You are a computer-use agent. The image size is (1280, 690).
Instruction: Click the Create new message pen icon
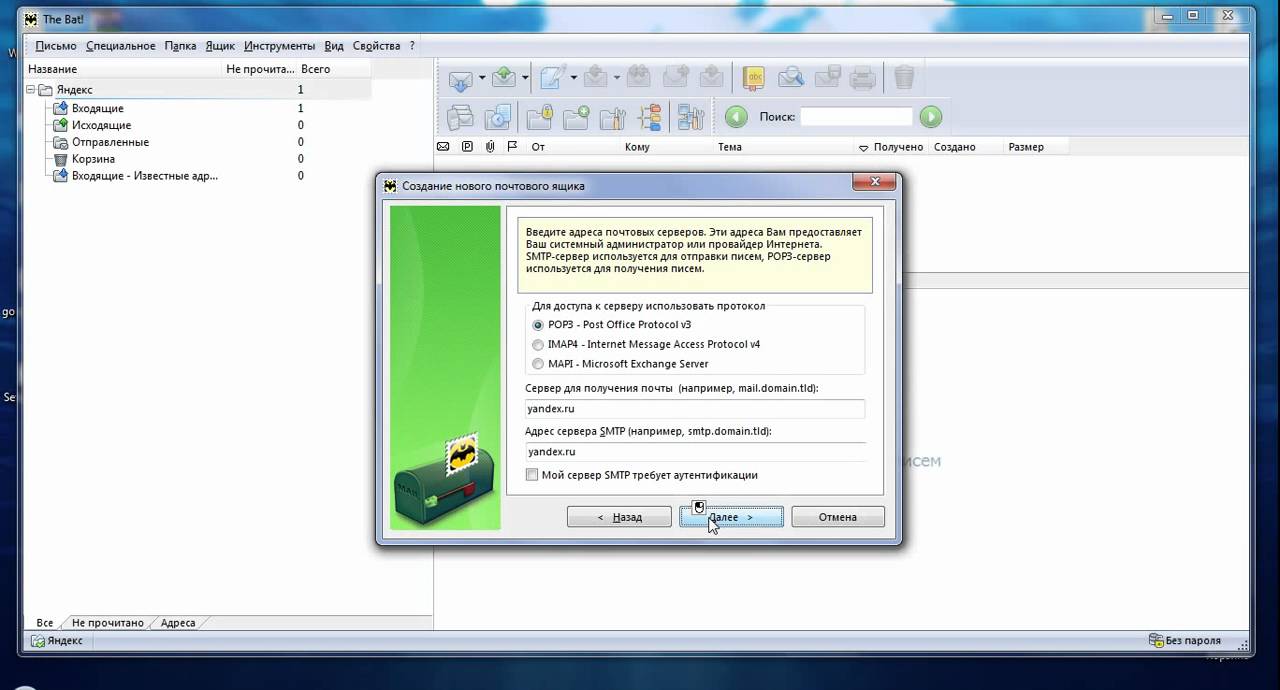pyautogui.click(x=552, y=78)
